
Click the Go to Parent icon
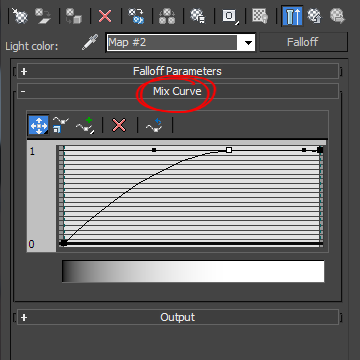(x=315, y=16)
